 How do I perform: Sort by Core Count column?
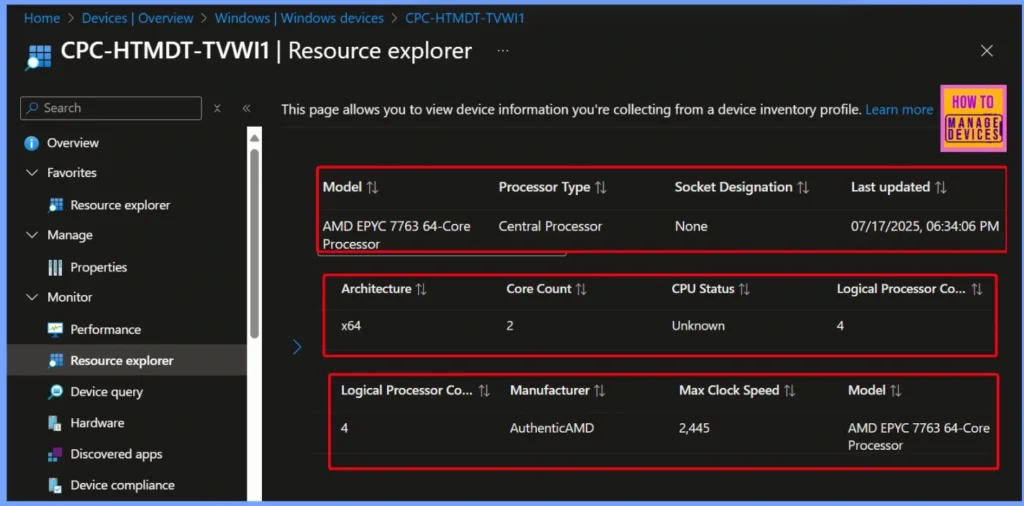pos(581,289)
